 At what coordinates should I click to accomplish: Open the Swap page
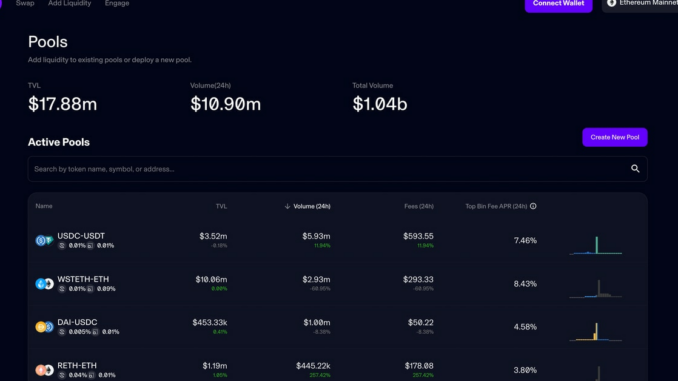click(25, 3)
